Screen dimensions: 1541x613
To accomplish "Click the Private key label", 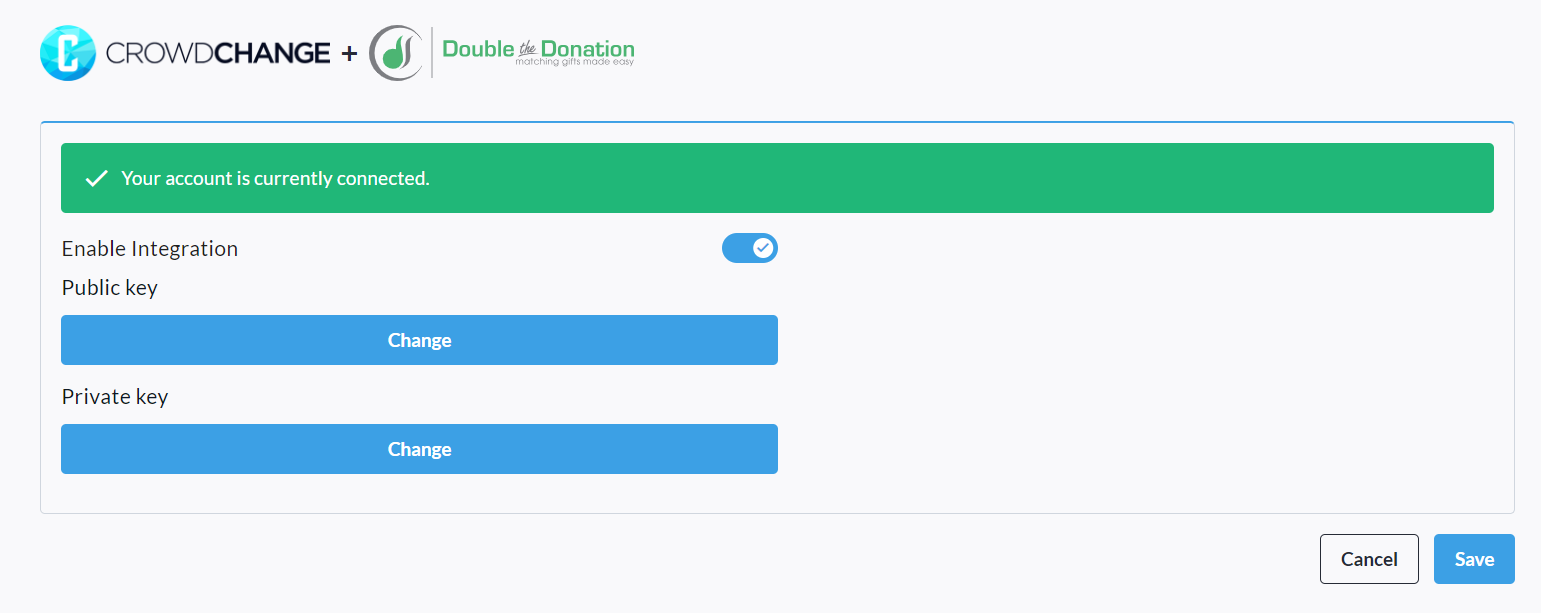I will click(x=115, y=397).
